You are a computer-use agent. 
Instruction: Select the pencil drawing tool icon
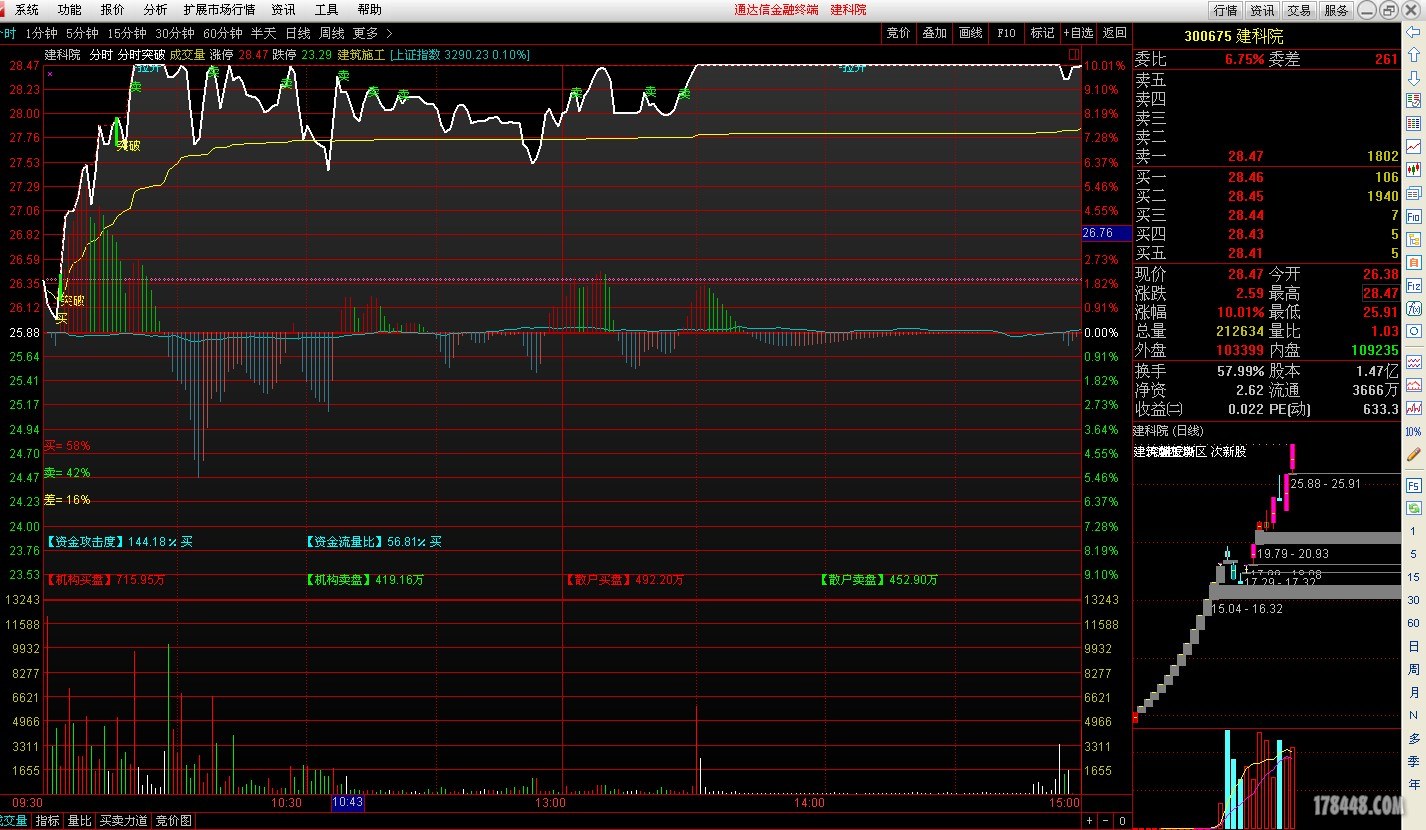pyautogui.click(x=1414, y=454)
